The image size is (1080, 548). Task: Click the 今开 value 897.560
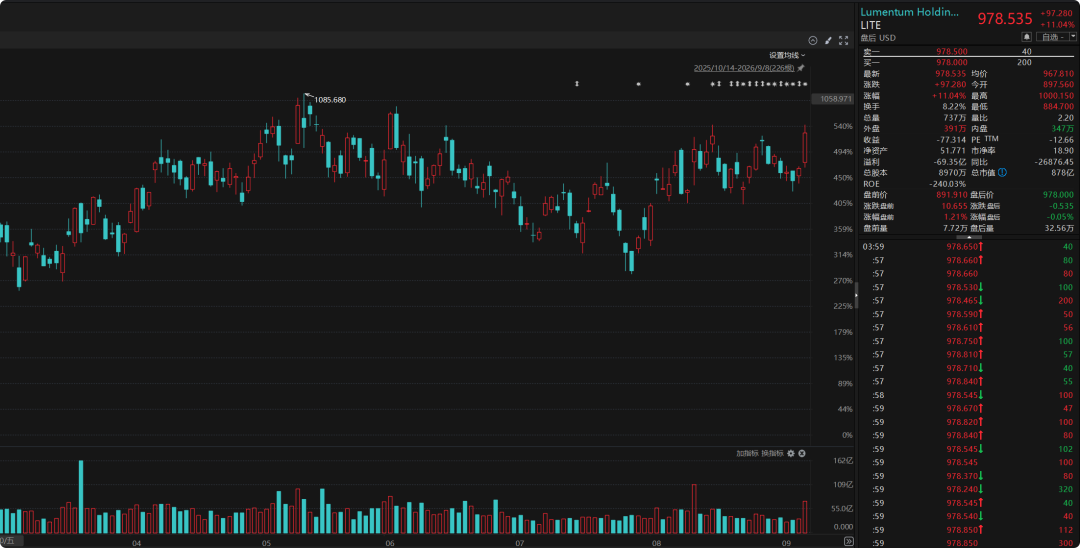[1058, 85]
